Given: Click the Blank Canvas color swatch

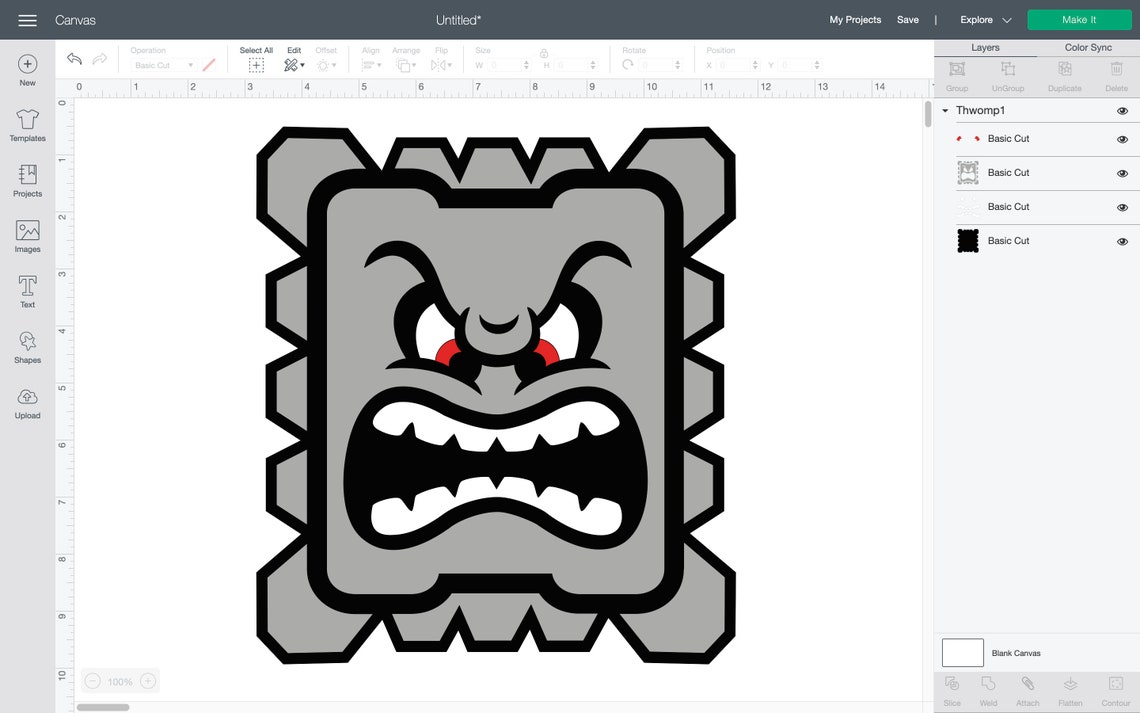Looking at the screenshot, I should pyautogui.click(x=962, y=652).
